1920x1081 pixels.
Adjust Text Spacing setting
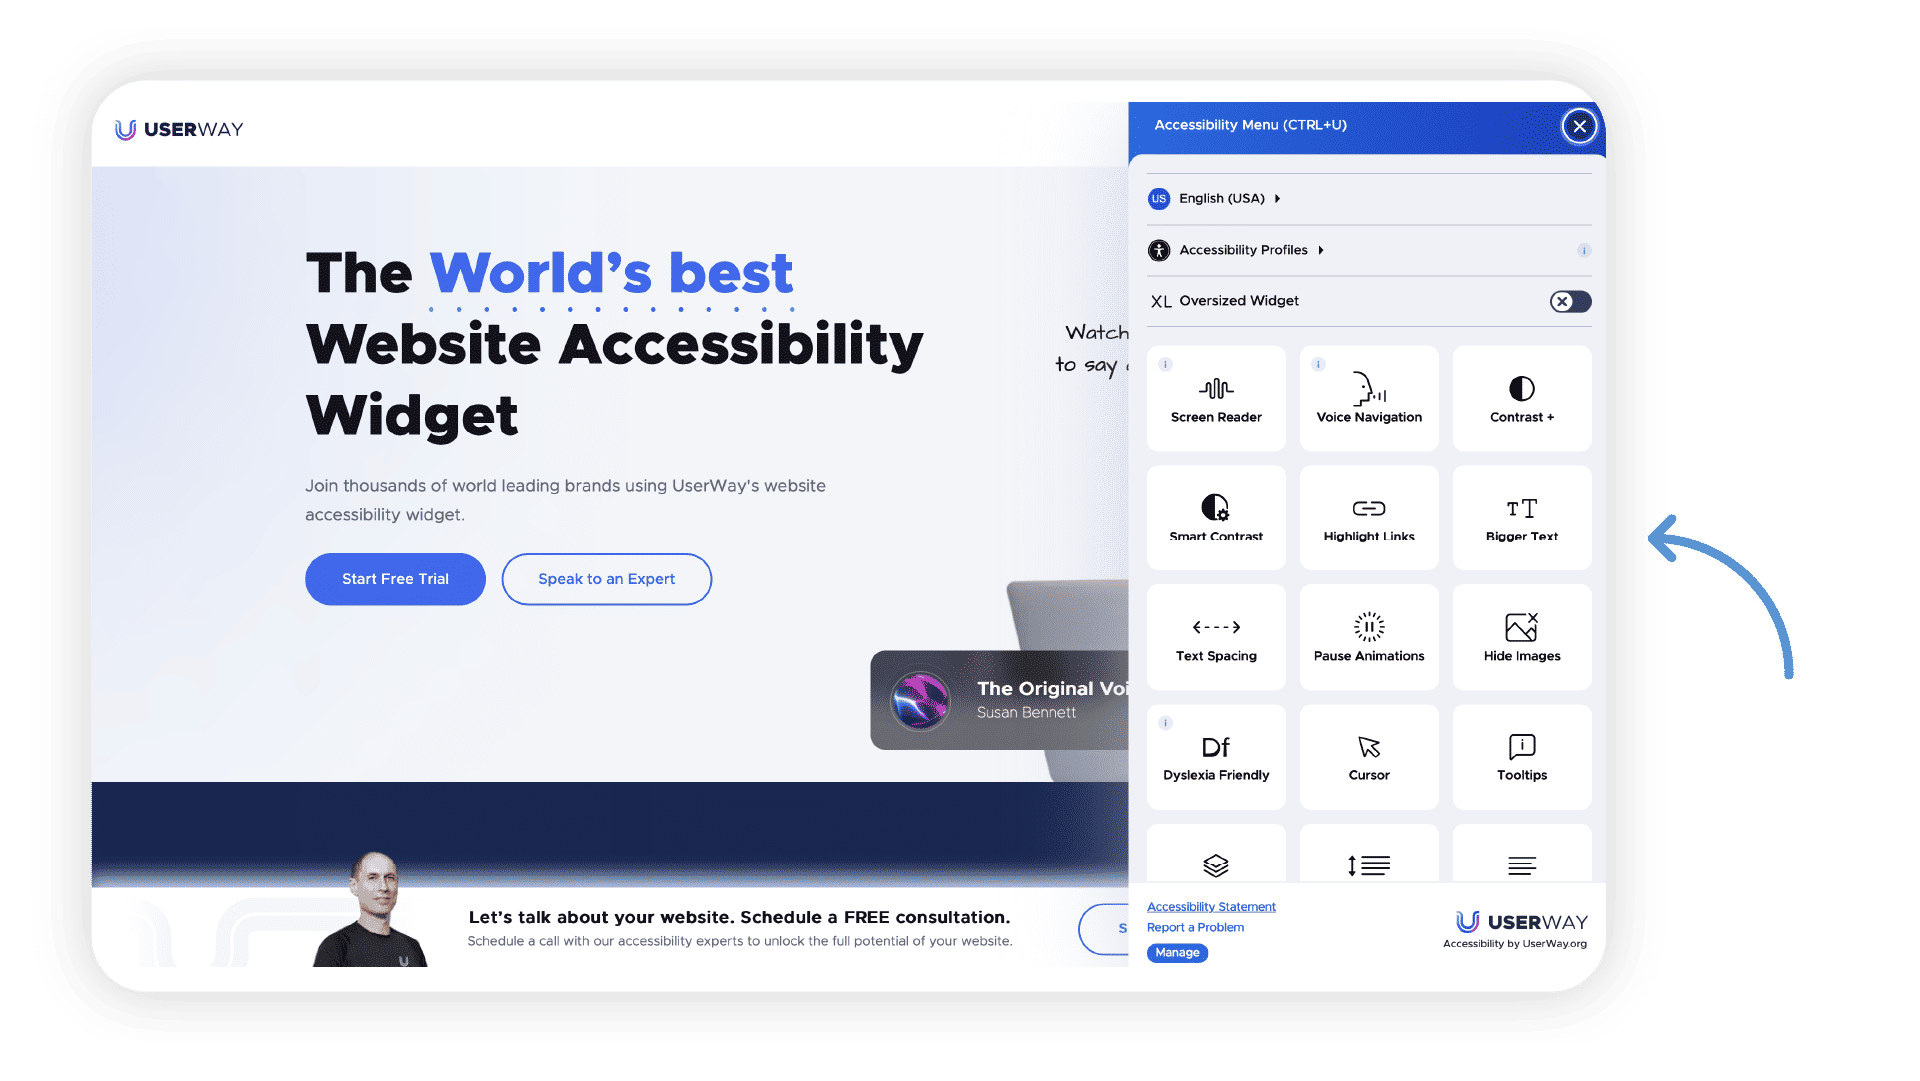tap(1216, 637)
